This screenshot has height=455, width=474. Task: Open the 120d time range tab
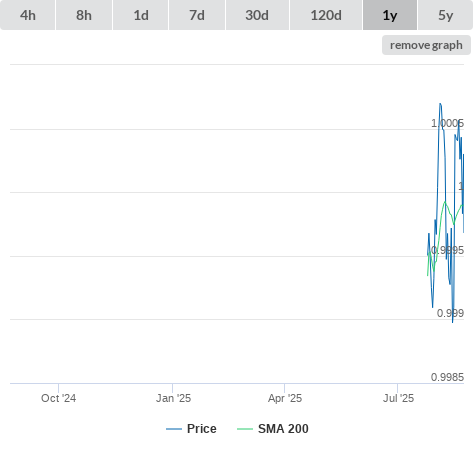[x=326, y=15]
